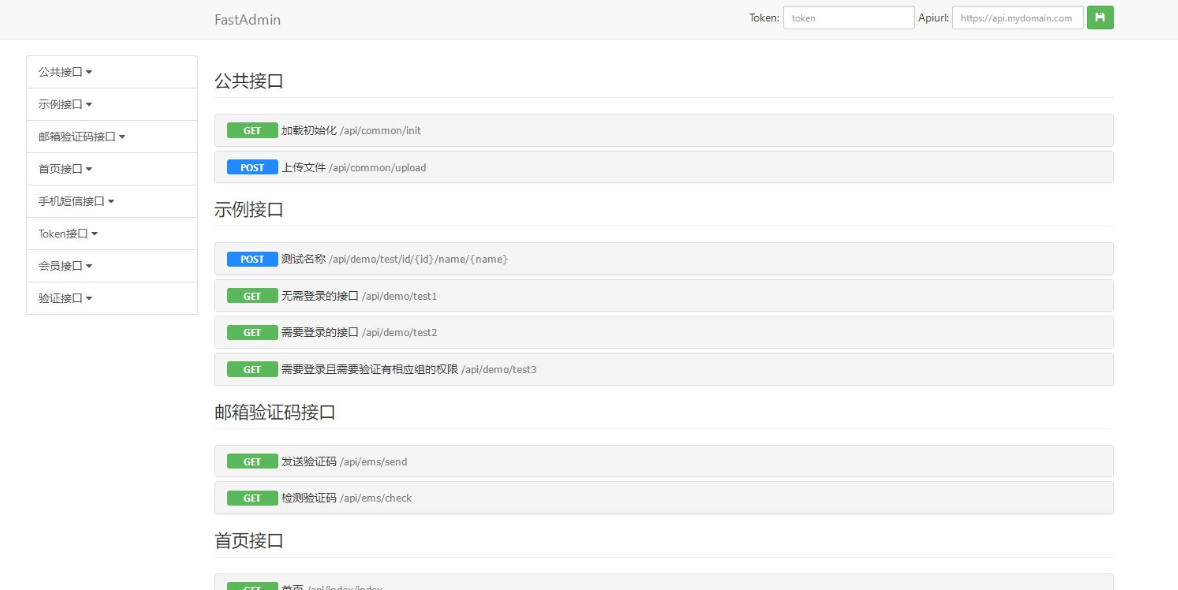Open the 验证接口 sidebar item
The image size is (1178, 590).
(65, 298)
